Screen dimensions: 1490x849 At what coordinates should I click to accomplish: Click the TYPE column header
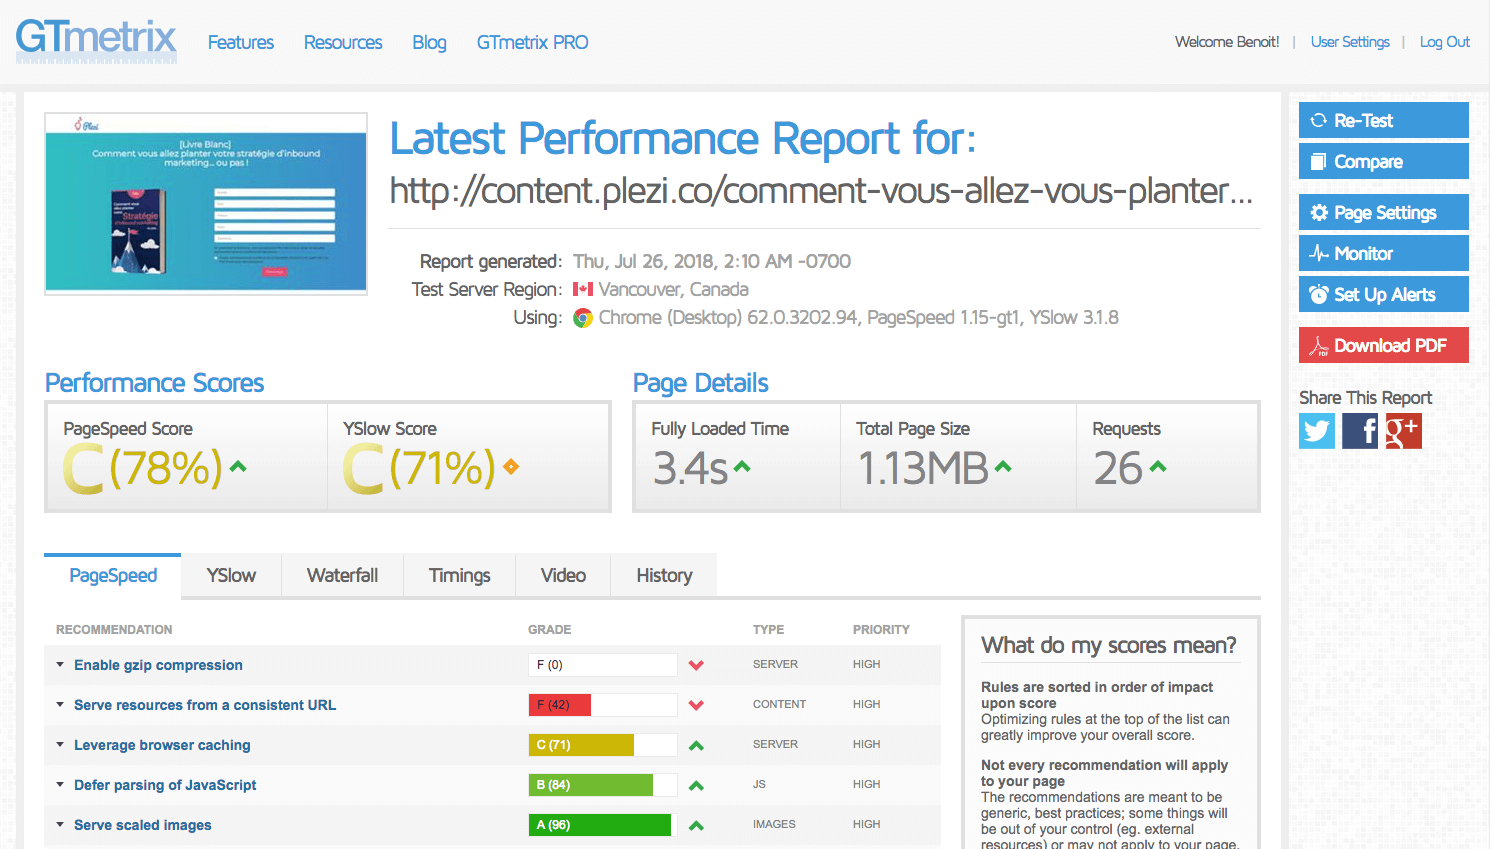(768, 630)
